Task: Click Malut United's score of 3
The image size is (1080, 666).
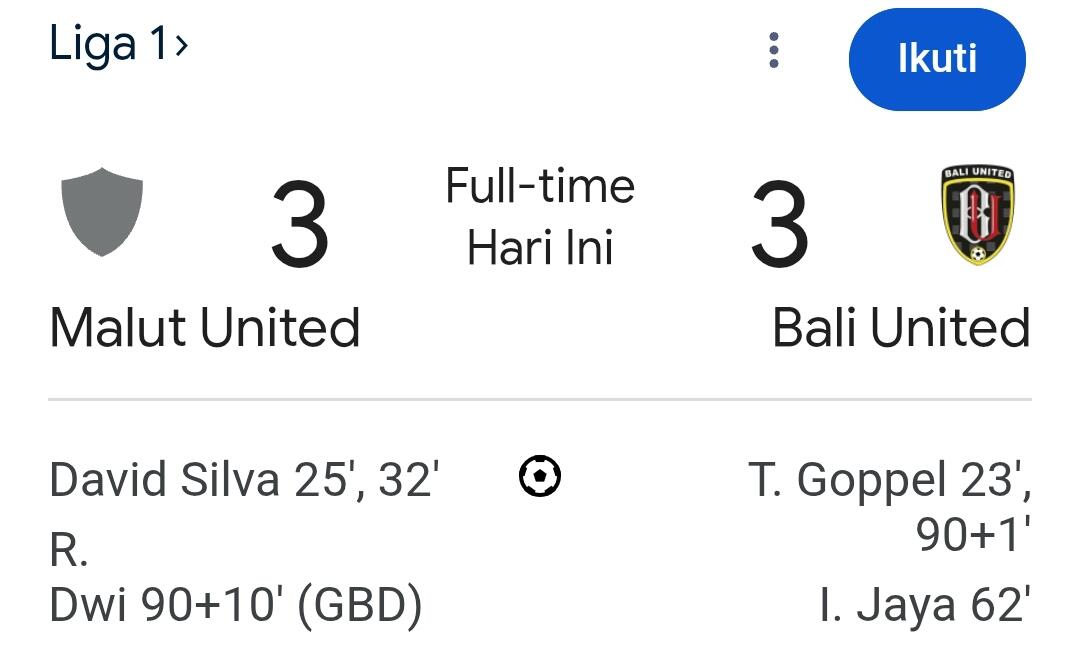Action: pos(299,228)
